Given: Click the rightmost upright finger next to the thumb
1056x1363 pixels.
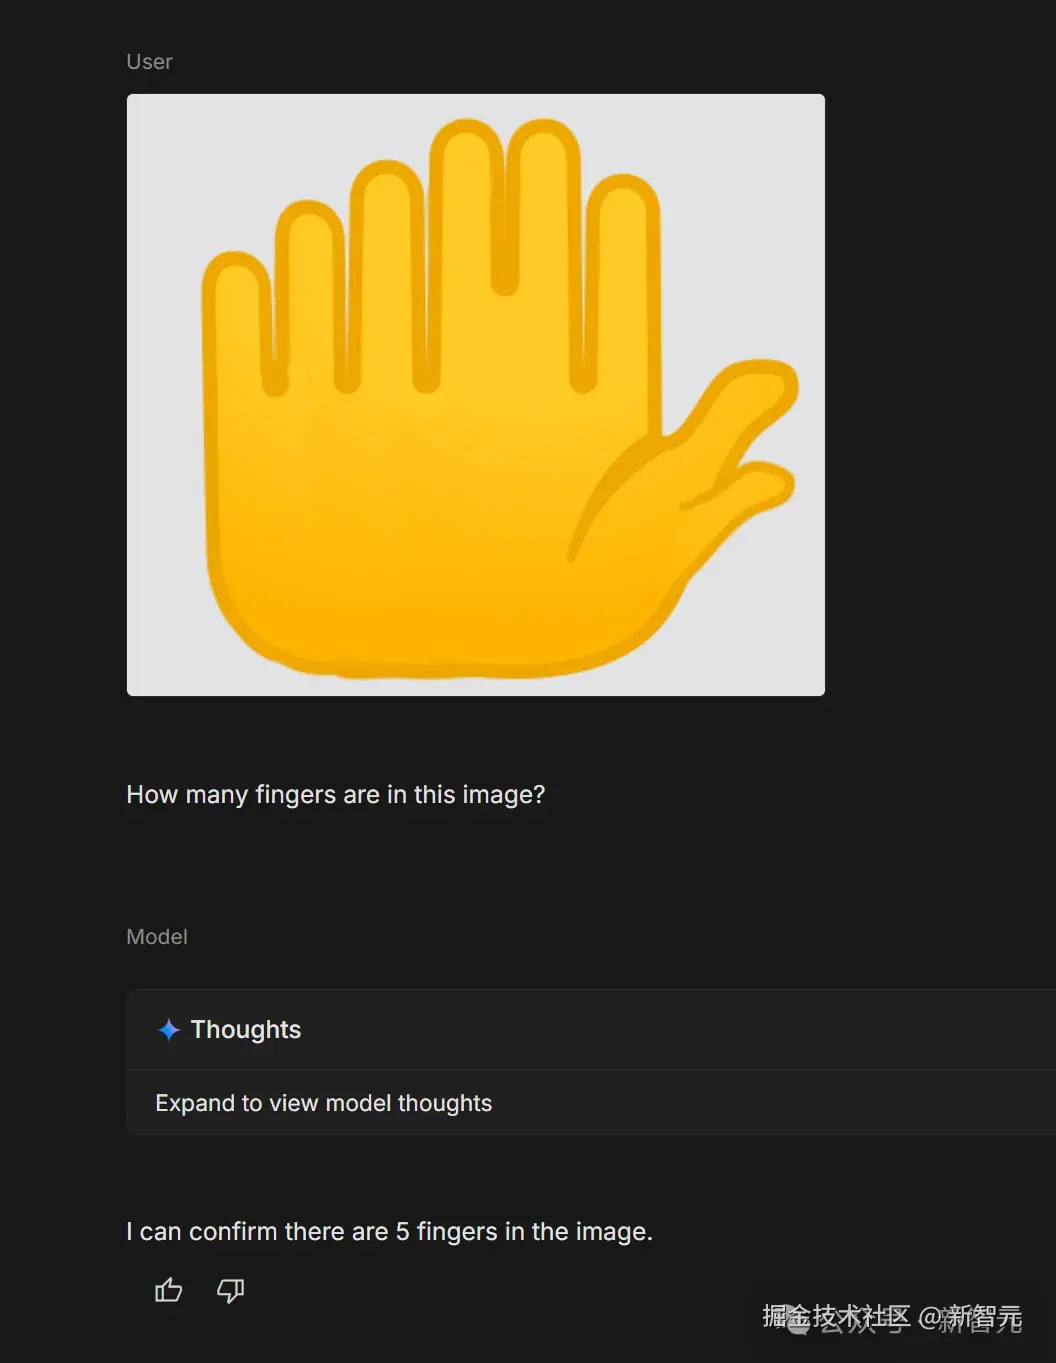Looking at the screenshot, I should (x=623, y=290).
